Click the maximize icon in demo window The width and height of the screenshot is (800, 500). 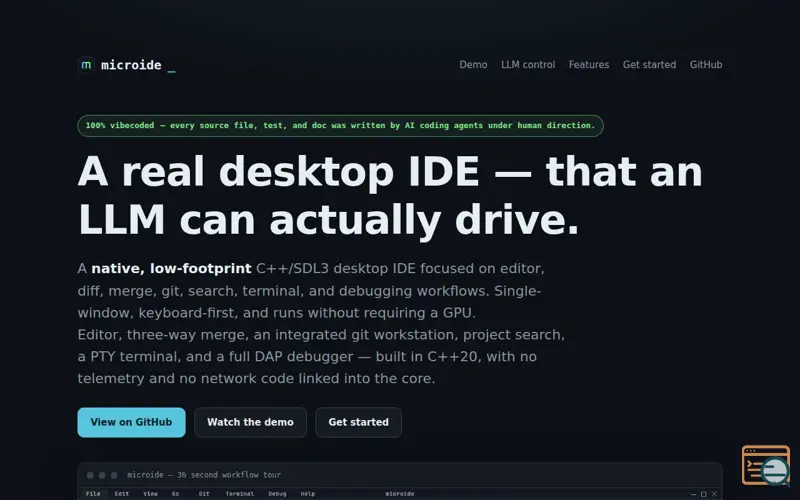click(704, 494)
